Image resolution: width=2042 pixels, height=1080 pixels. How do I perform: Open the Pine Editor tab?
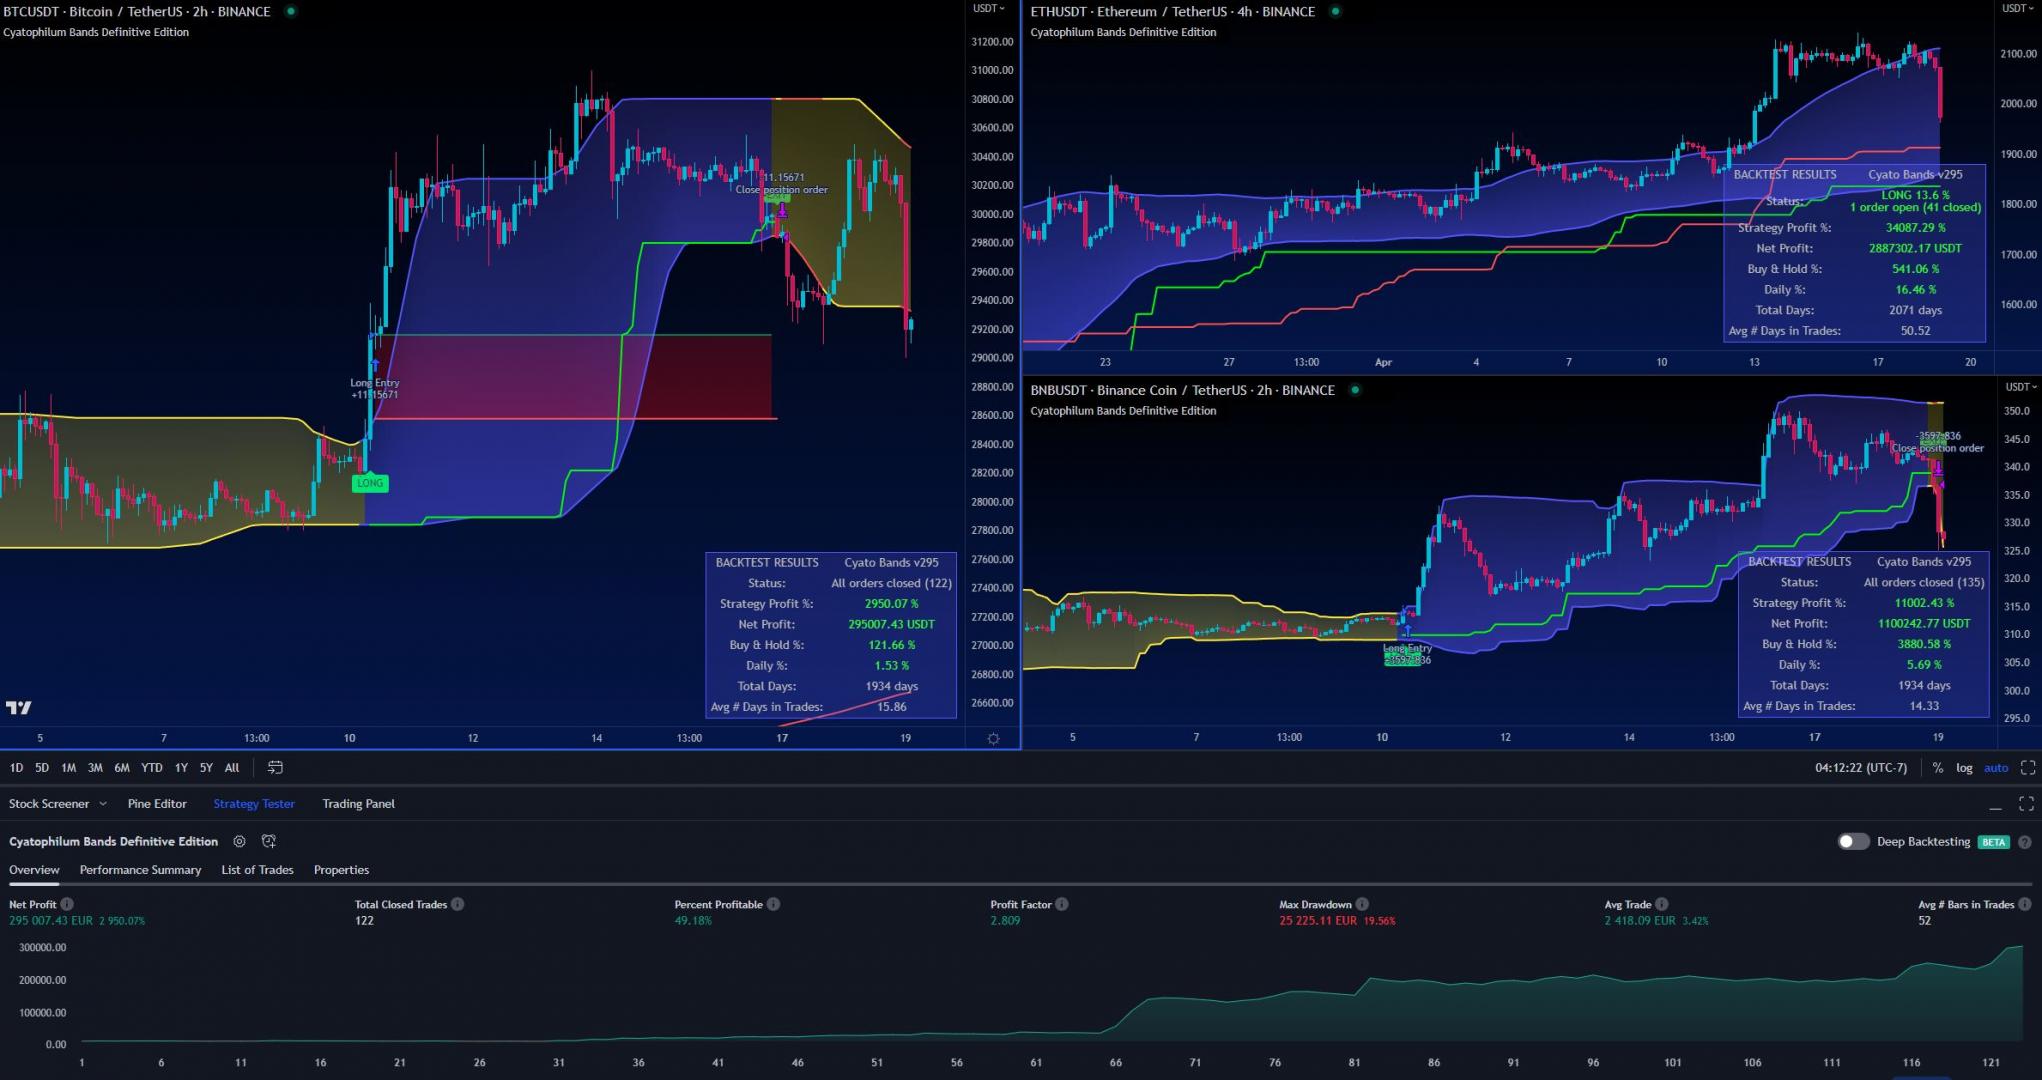point(157,804)
